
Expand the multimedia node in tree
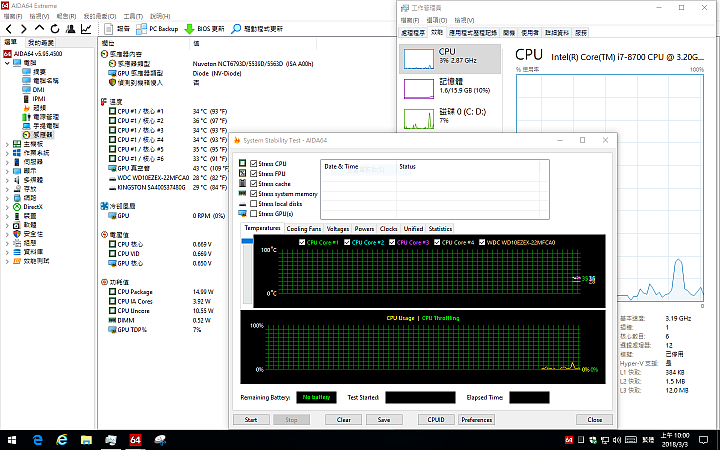click(x=7, y=180)
